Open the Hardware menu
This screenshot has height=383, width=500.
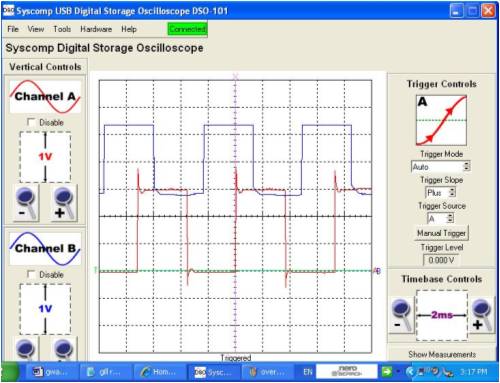pos(96,29)
